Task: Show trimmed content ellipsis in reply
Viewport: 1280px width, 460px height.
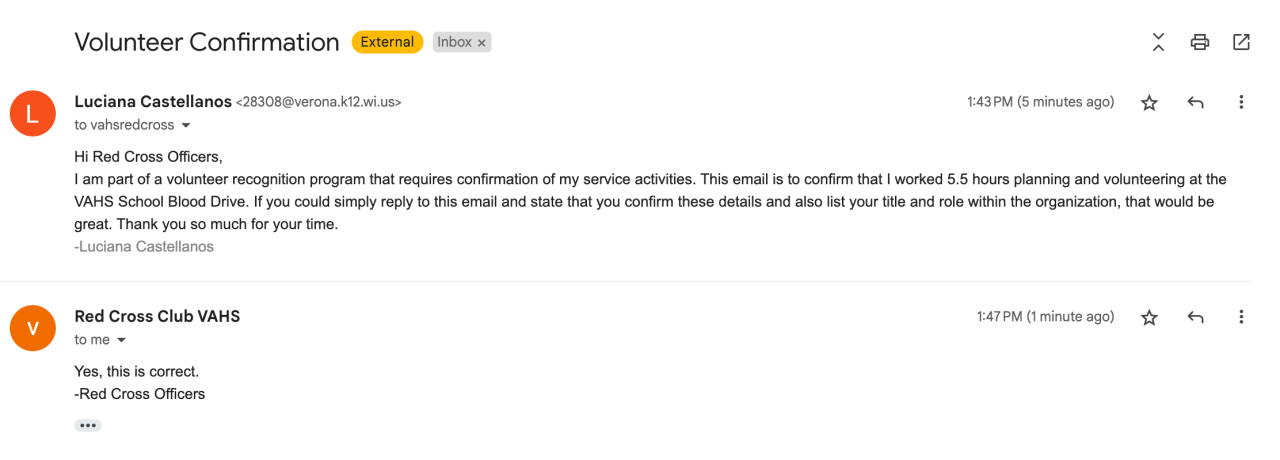Action: tap(88, 425)
